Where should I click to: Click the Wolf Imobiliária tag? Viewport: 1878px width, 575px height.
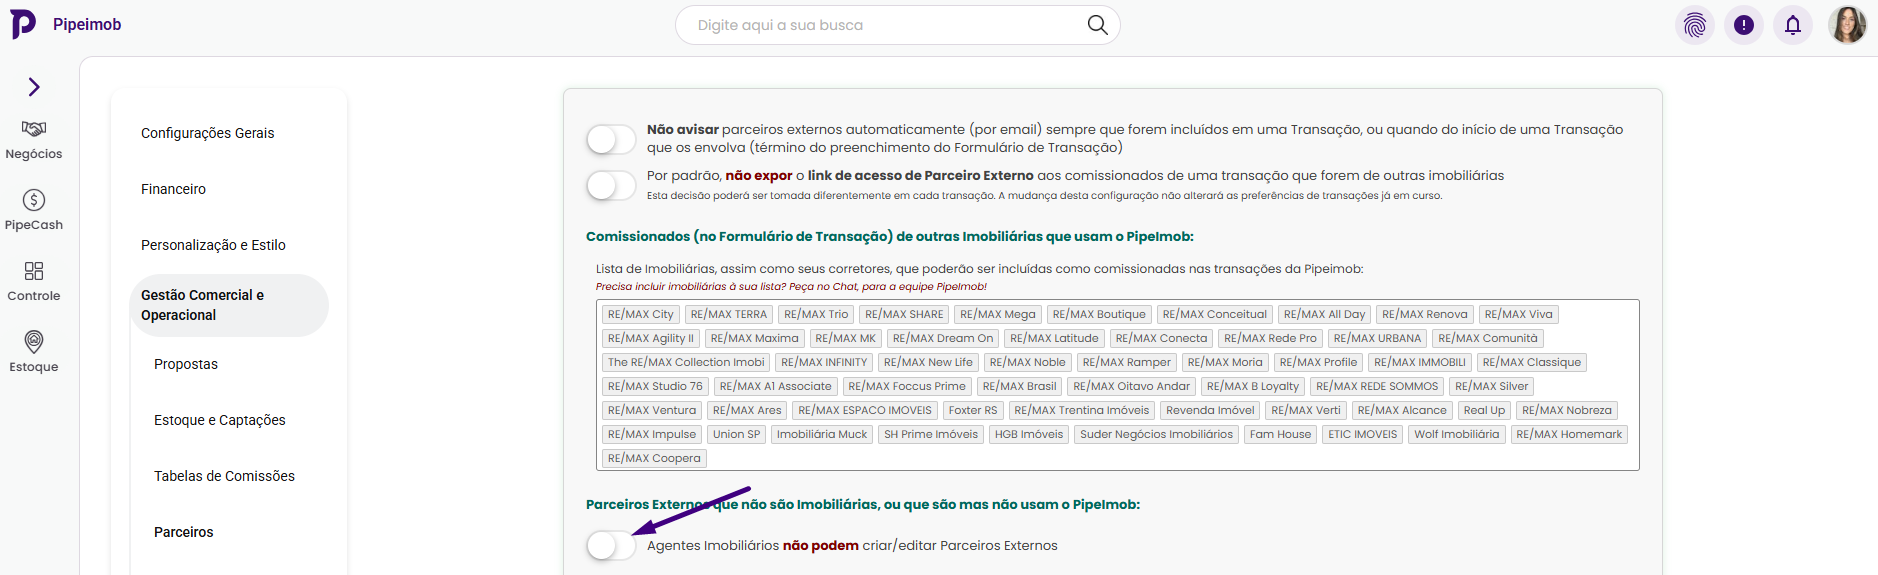click(x=1456, y=434)
